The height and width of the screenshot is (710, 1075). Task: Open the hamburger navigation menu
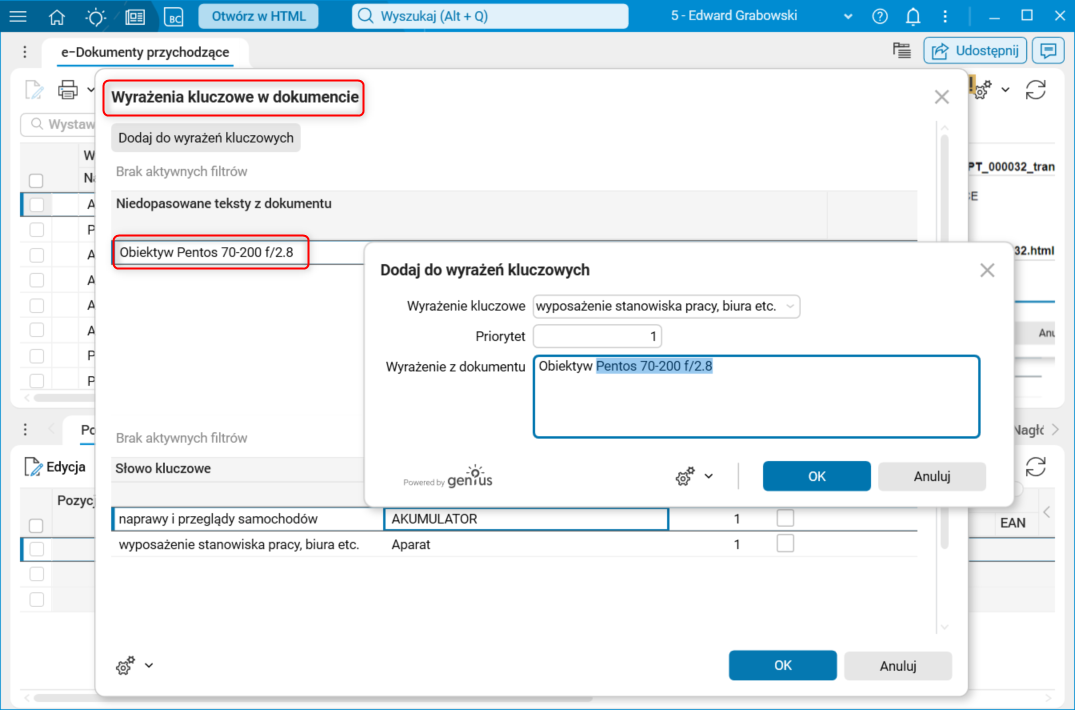[19, 16]
